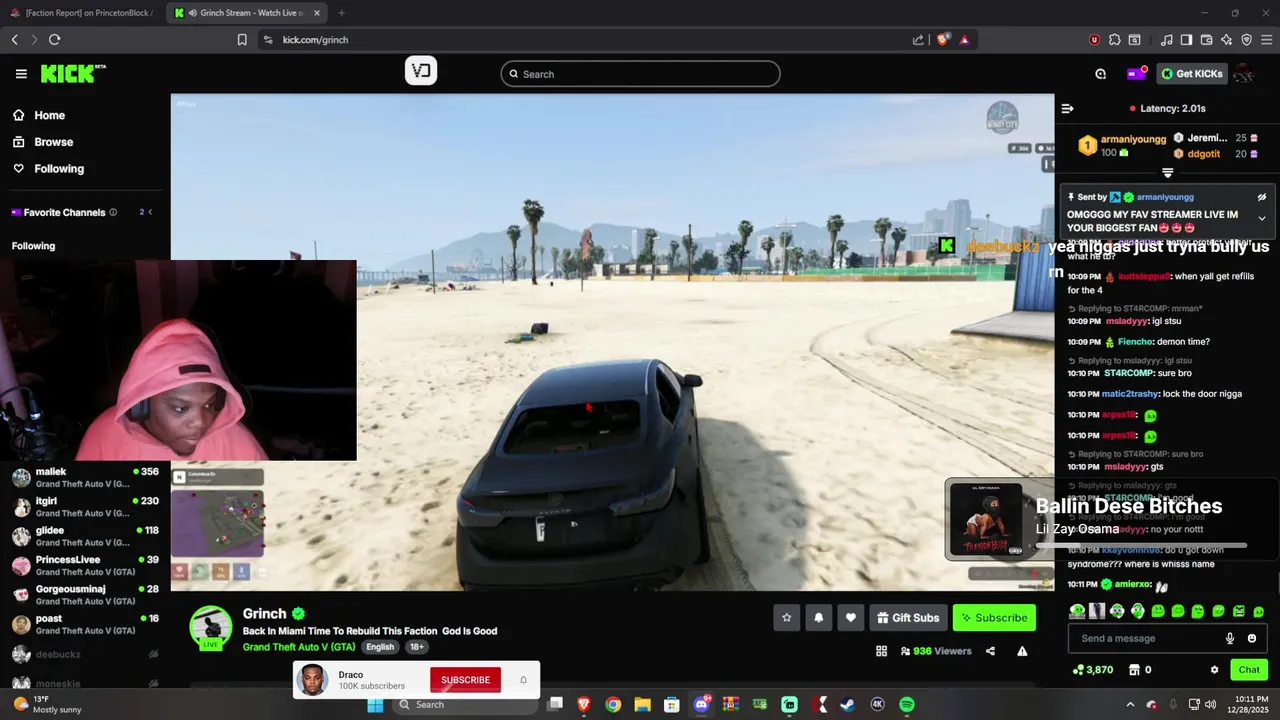This screenshot has height=720, width=1280.
Task: Hide the pinned message
Action: [x=1262, y=197]
